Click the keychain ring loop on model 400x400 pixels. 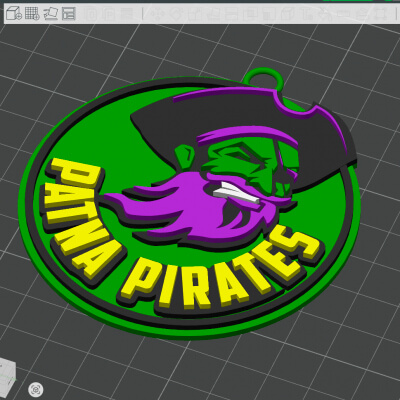[x=263, y=78]
